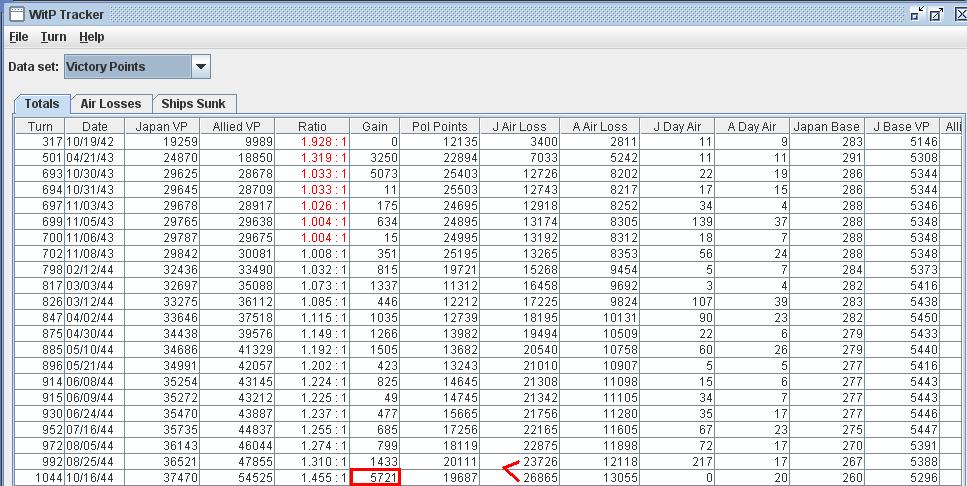Select A Air Loss cell 9454
Image resolution: width=967 pixels, height=486 pixels.
click(599, 270)
